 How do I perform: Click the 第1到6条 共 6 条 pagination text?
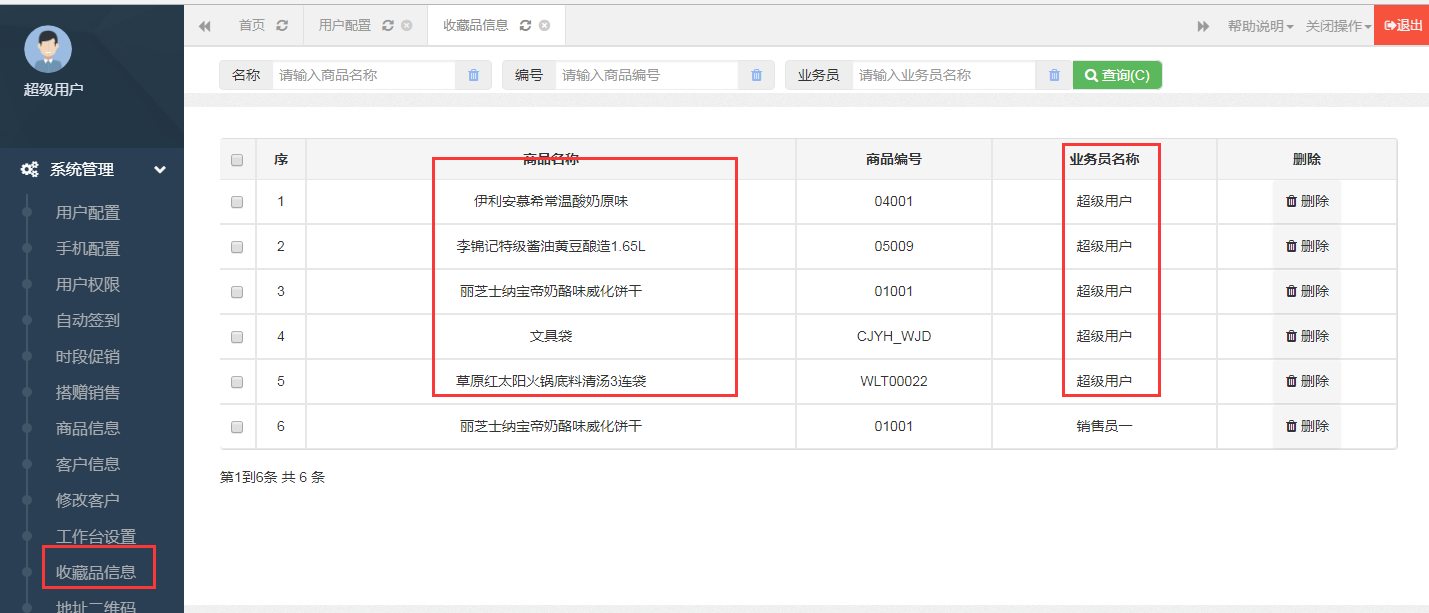(272, 477)
